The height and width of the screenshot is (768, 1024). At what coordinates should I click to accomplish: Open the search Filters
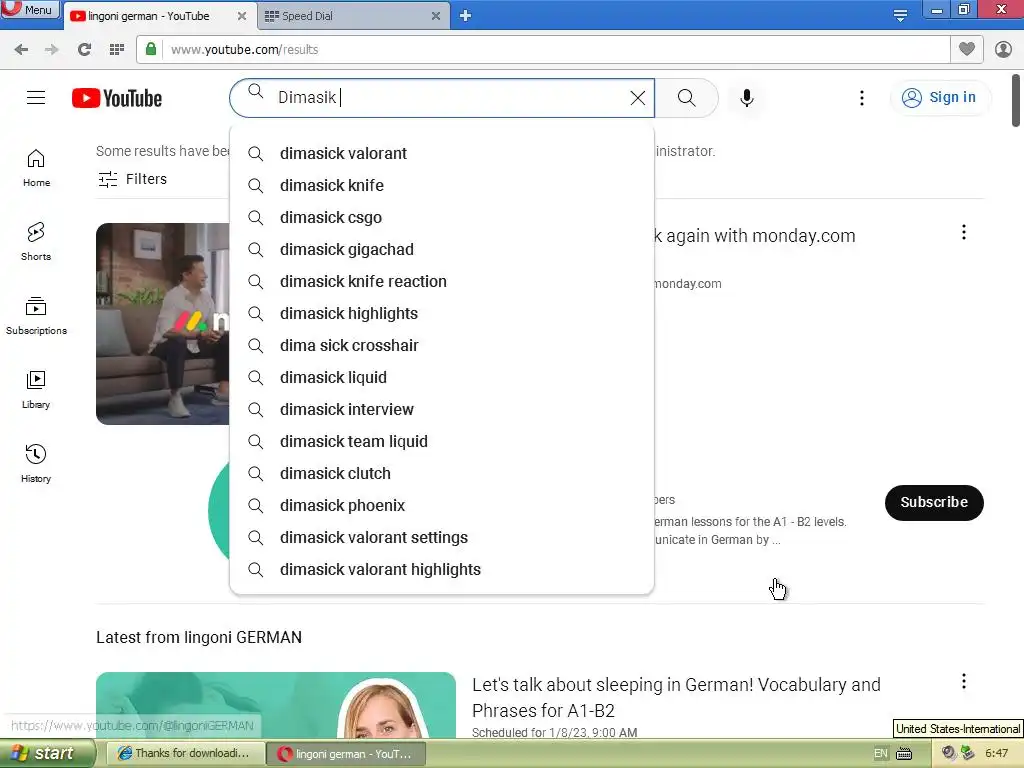pos(133,179)
